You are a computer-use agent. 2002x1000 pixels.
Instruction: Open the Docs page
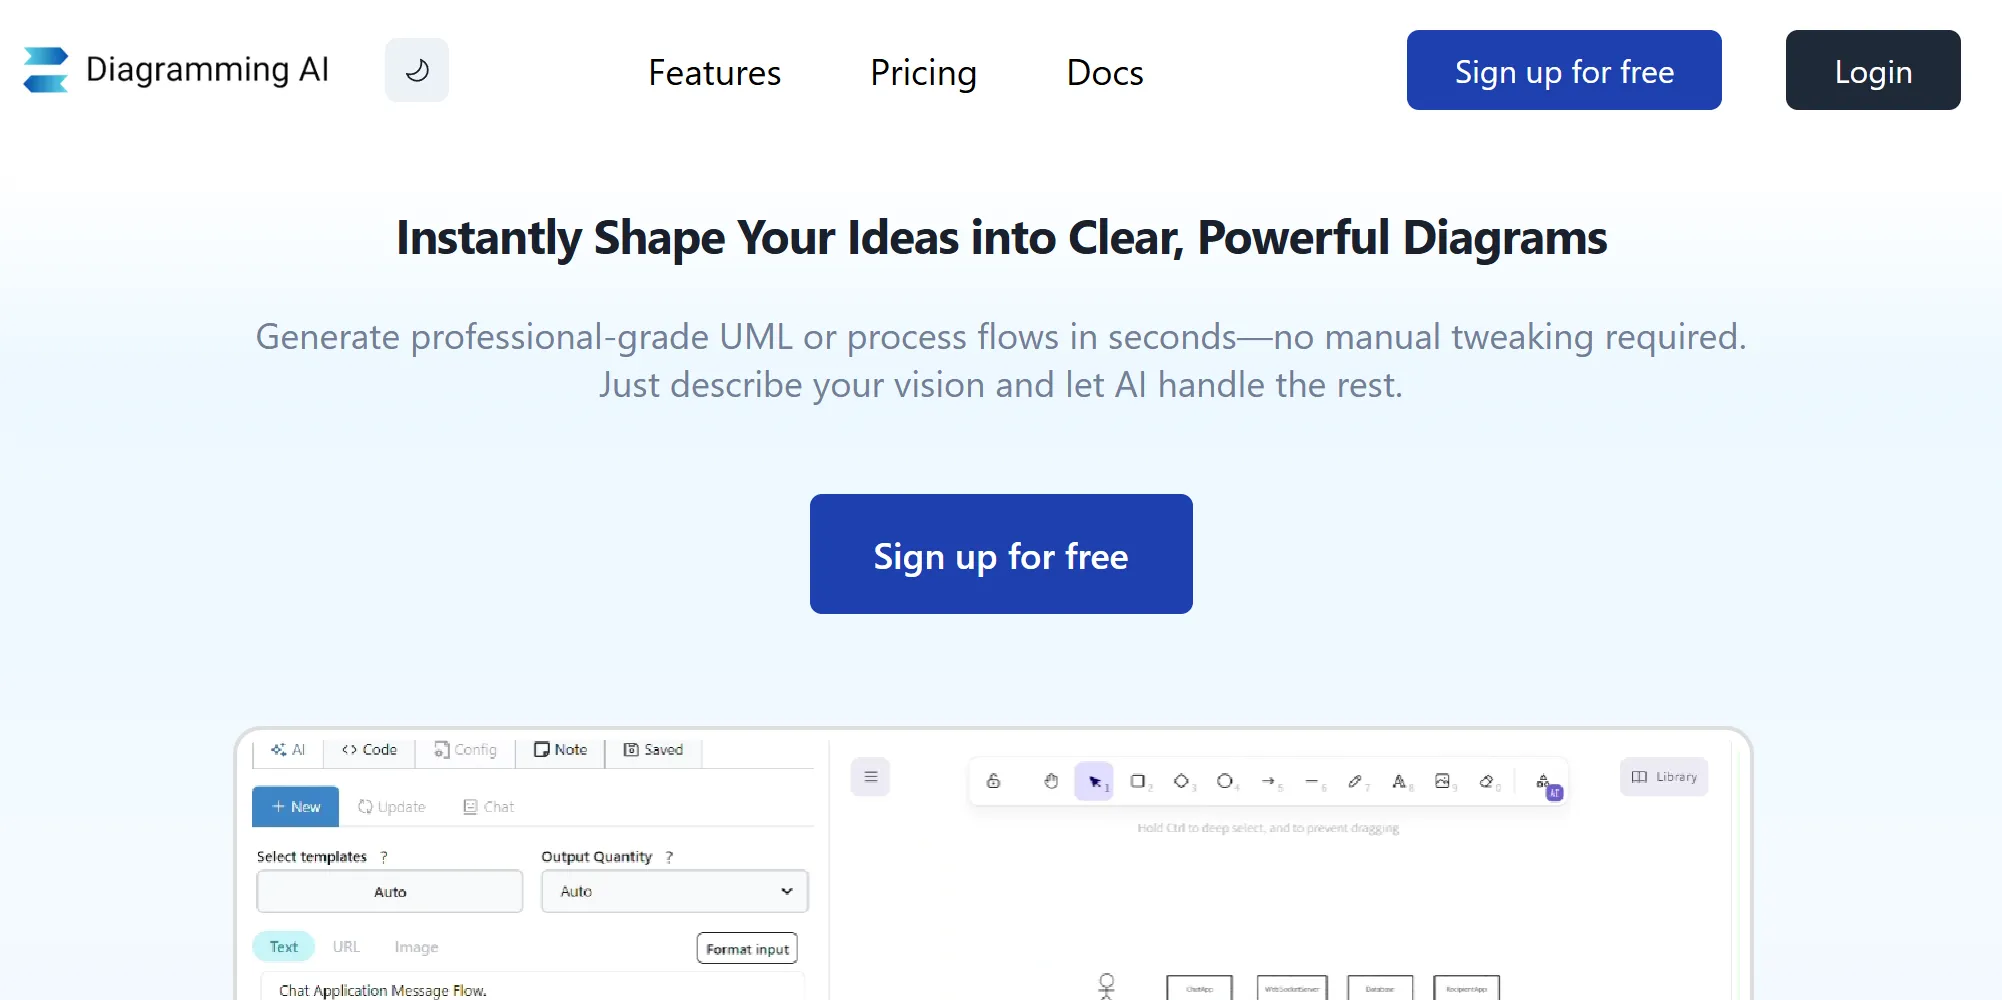click(x=1104, y=72)
